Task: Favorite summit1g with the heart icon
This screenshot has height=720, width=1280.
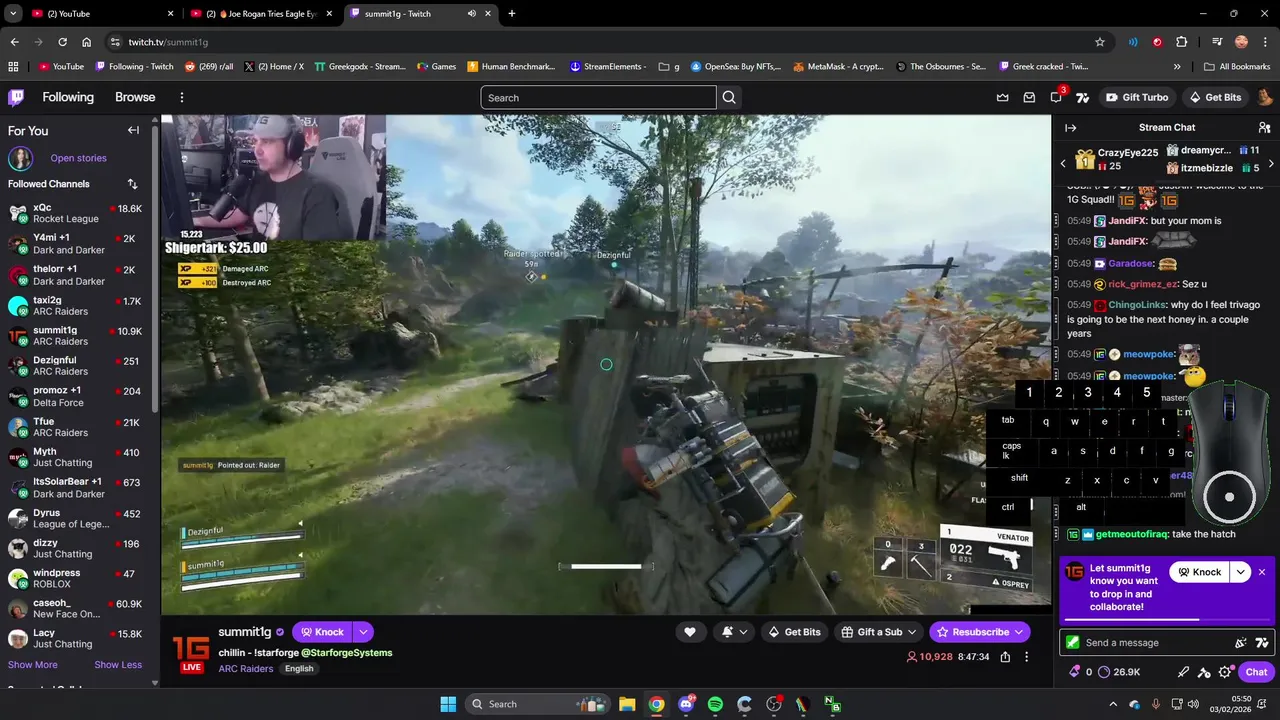Action: (x=690, y=632)
